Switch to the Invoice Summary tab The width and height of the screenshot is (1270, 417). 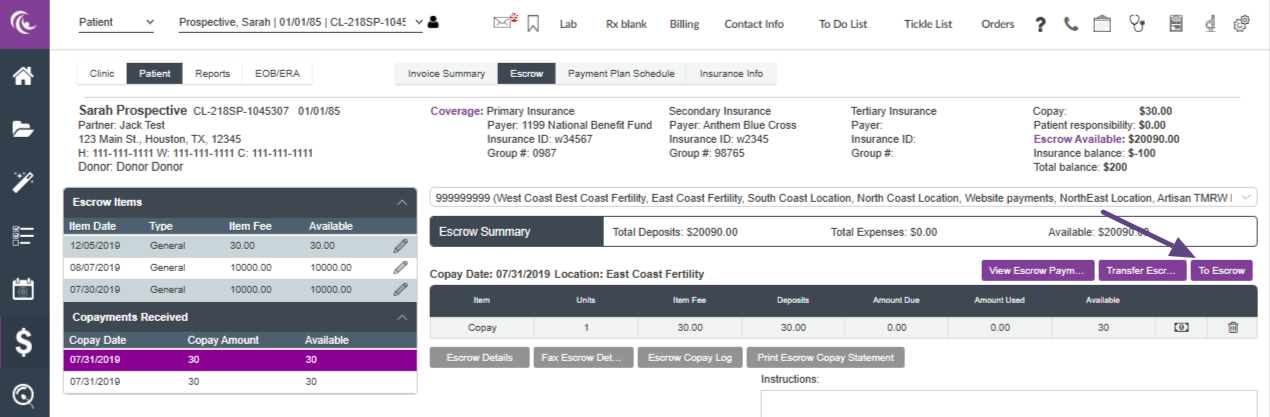click(446, 73)
